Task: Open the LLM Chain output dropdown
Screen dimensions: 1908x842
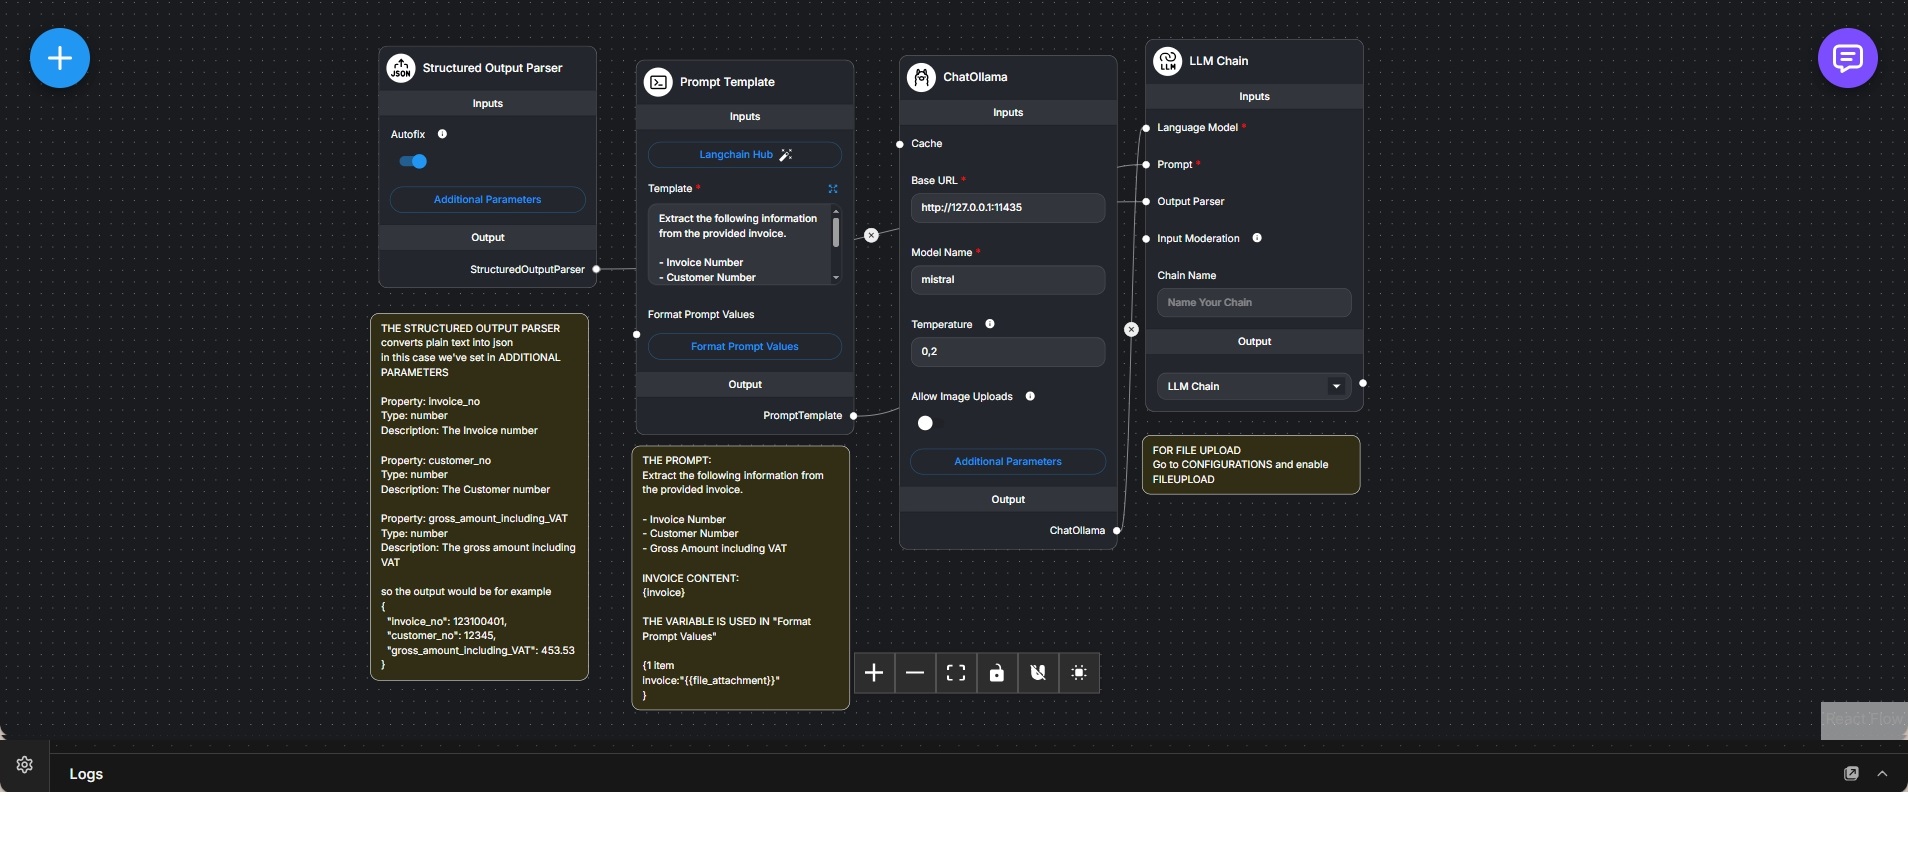Action: point(1336,386)
